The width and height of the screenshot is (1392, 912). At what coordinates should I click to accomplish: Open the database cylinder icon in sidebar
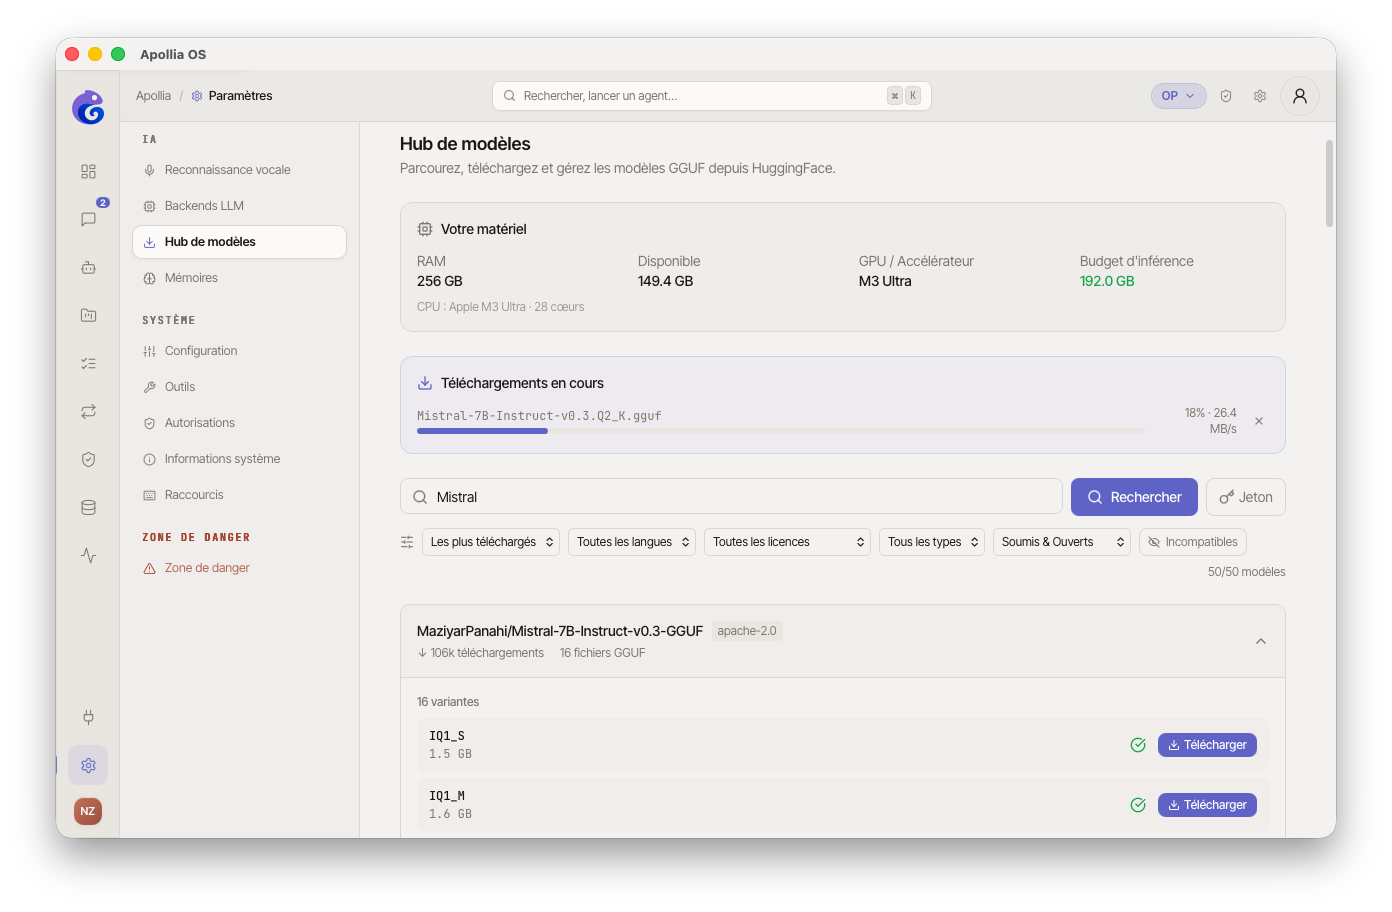click(88, 507)
